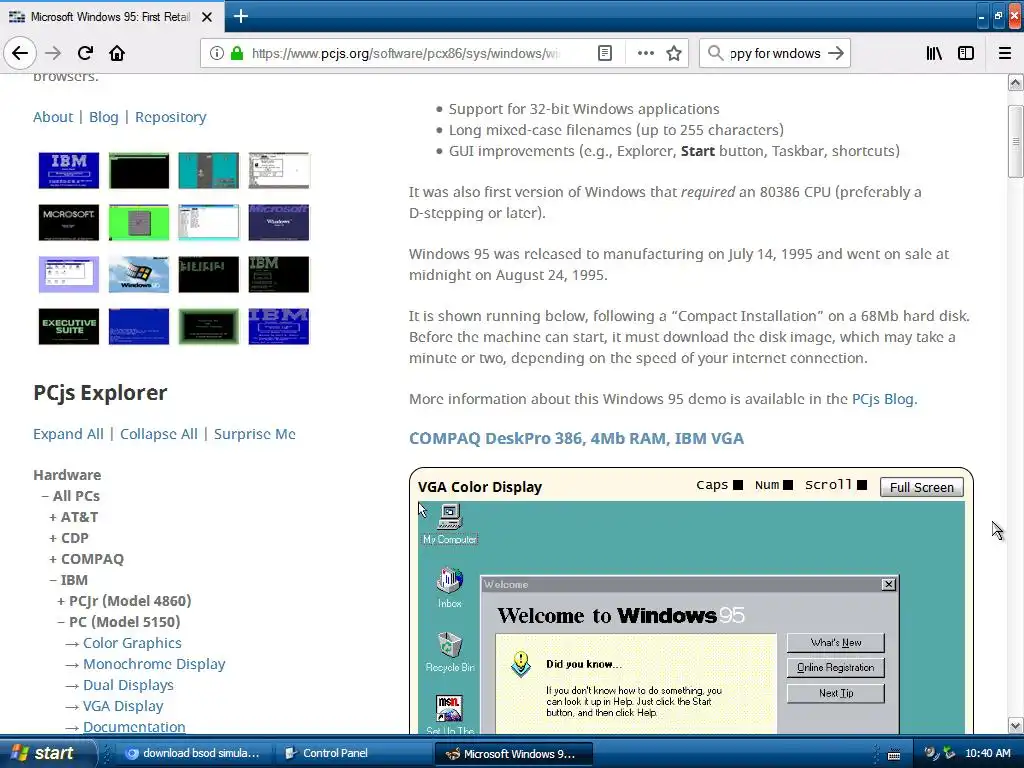The image size is (1024, 768).
Task: Reload the page with the refresh icon
Action: coord(86,53)
